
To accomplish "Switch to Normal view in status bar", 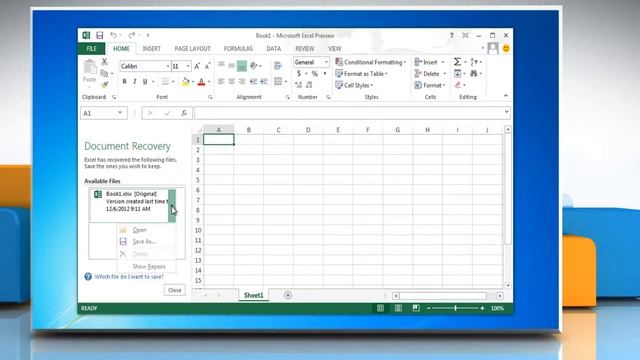I will point(380,308).
